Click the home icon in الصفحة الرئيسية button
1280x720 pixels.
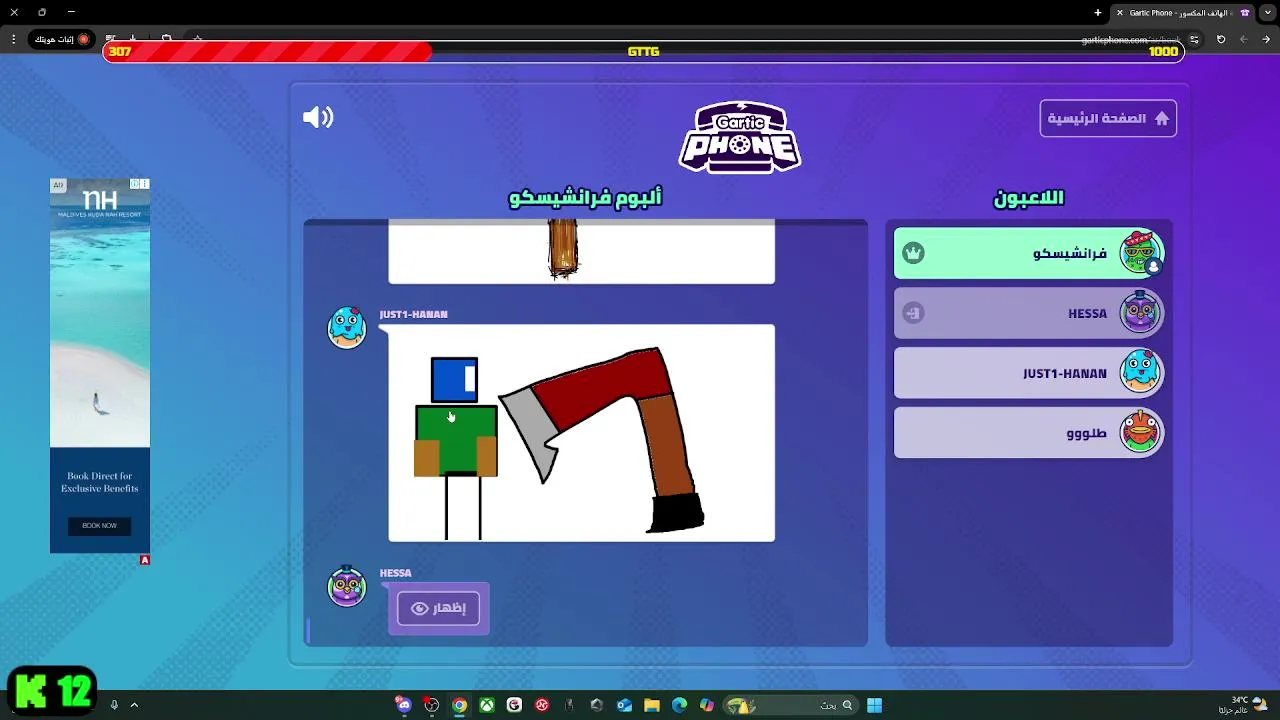coord(1161,118)
